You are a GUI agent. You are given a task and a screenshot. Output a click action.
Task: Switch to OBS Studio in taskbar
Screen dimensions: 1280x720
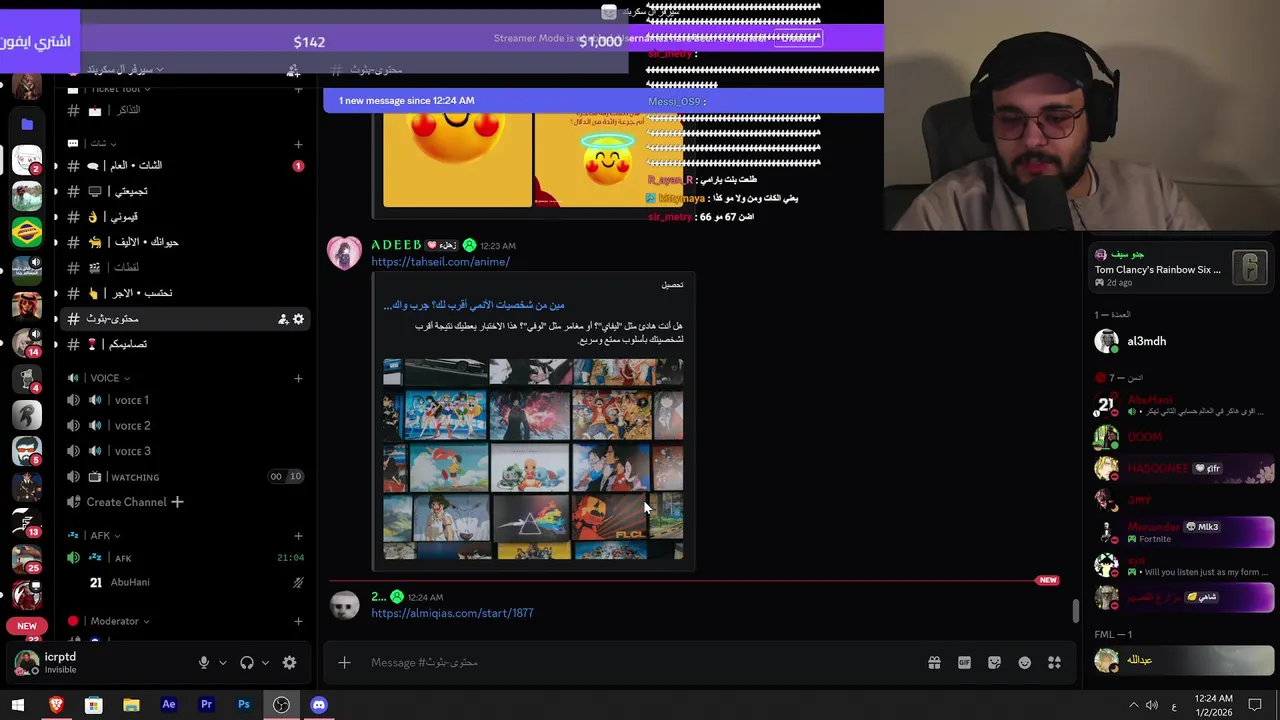click(281, 705)
